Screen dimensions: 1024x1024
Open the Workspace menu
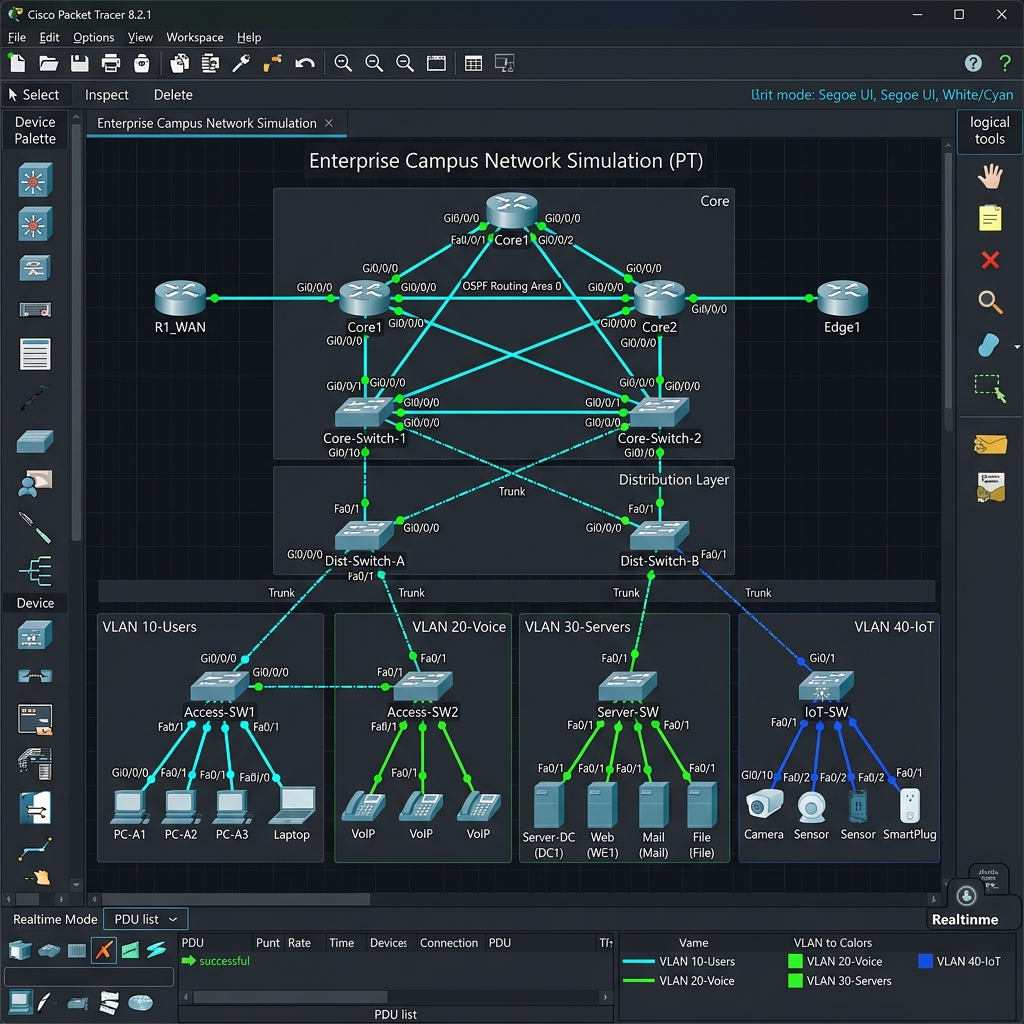coord(195,37)
